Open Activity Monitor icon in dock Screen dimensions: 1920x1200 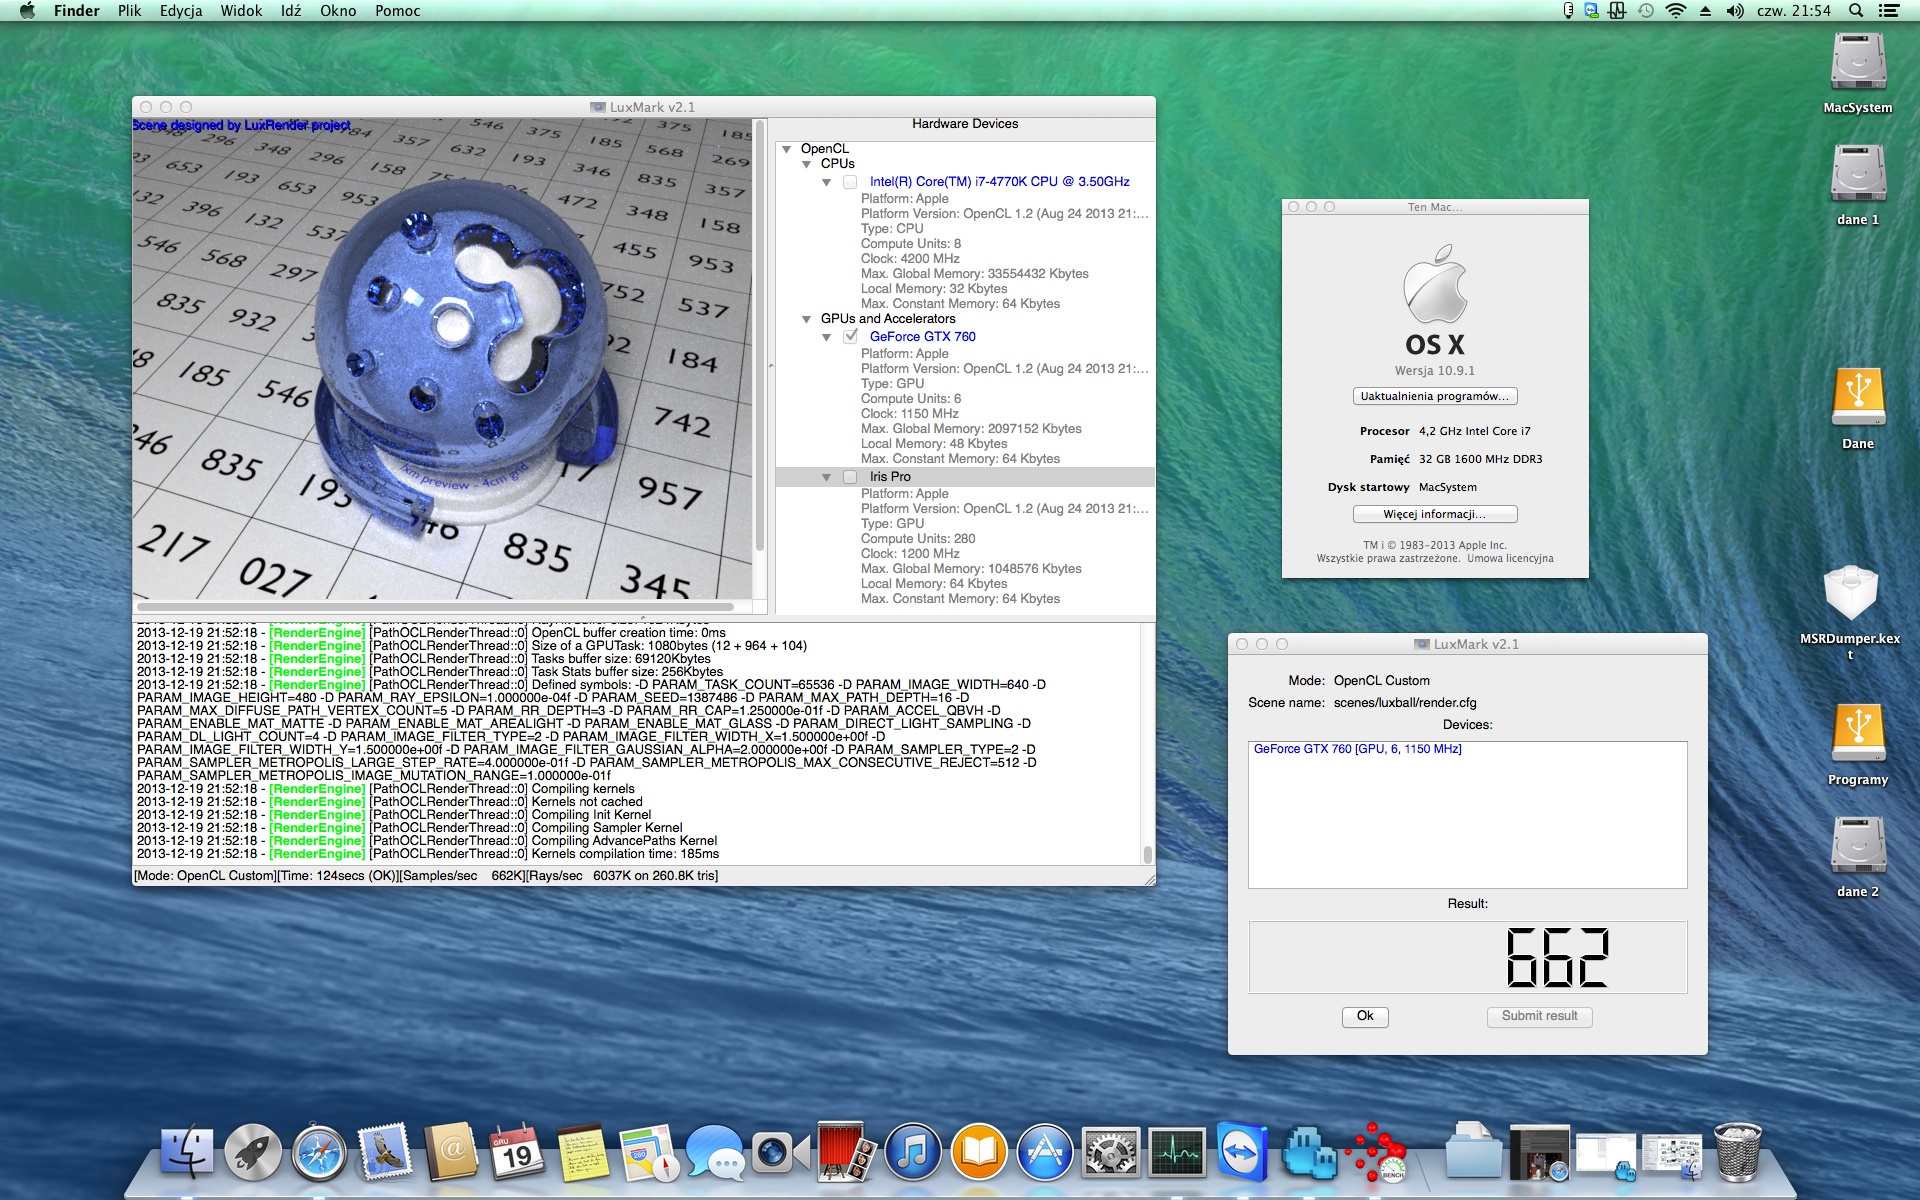(x=1177, y=1153)
